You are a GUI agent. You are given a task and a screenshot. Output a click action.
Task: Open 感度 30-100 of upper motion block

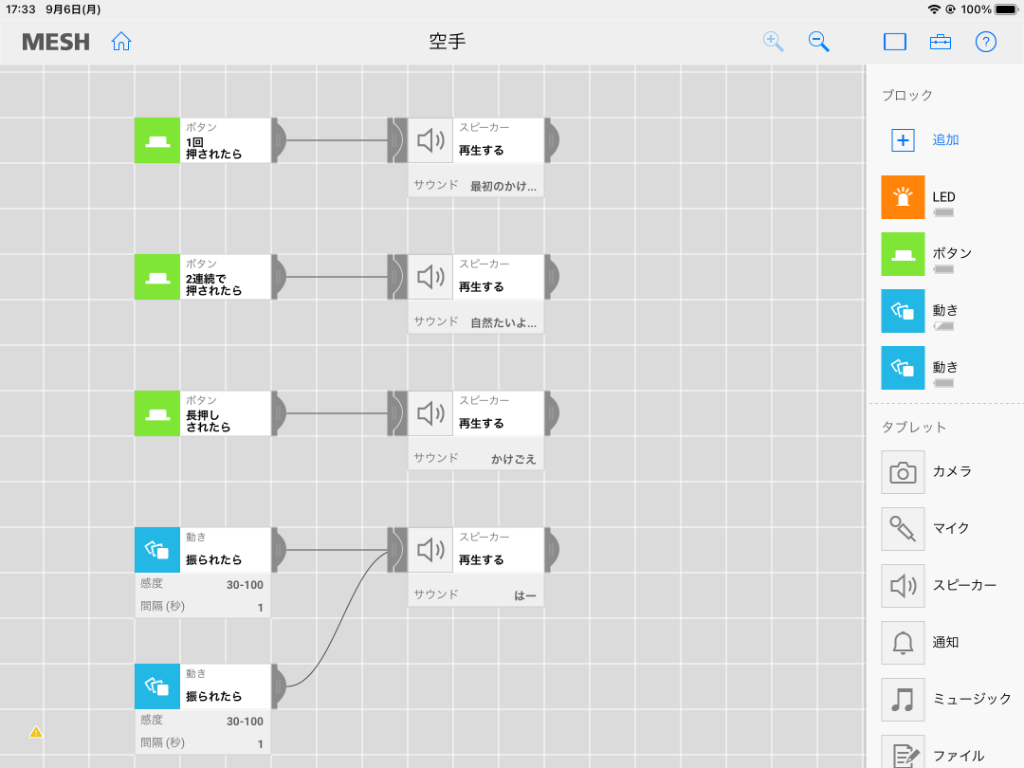point(202,584)
